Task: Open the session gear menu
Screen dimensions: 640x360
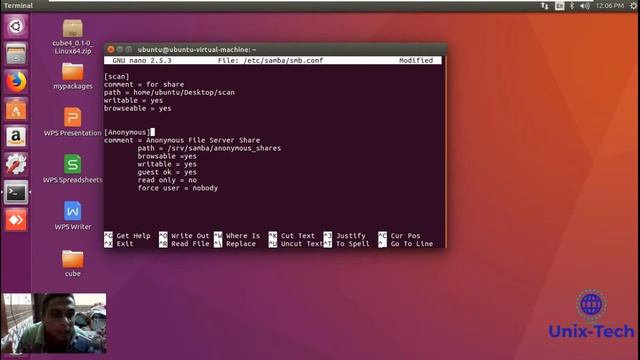Action: pyautogui.click(x=633, y=6)
